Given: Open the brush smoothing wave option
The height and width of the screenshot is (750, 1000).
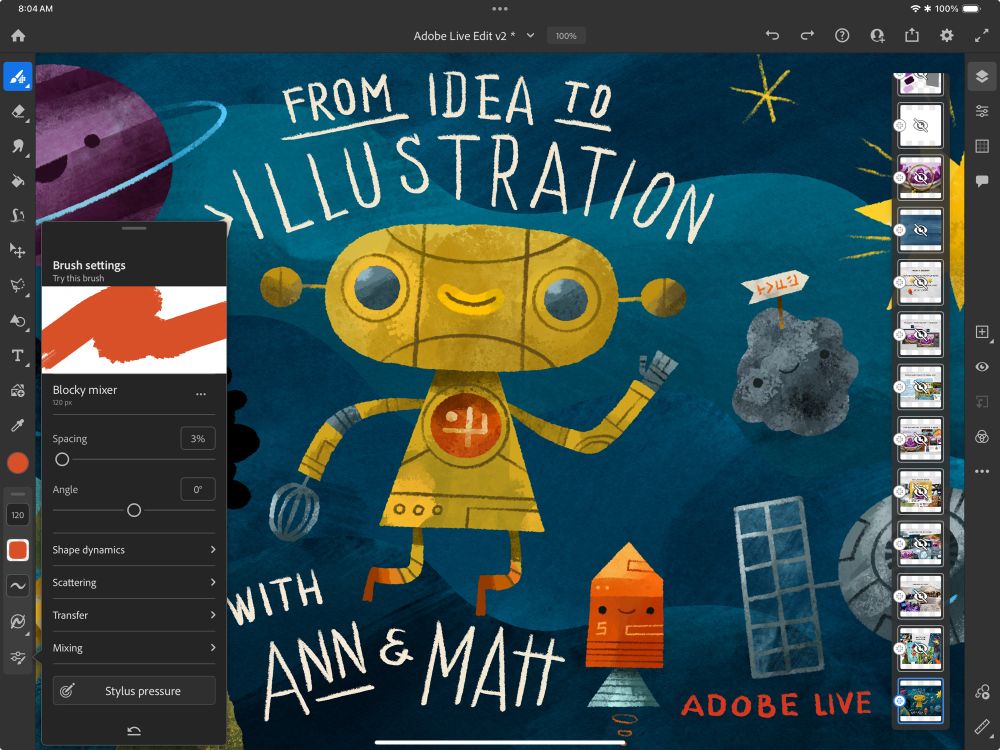Looking at the screenshot, I should (18, 585).
